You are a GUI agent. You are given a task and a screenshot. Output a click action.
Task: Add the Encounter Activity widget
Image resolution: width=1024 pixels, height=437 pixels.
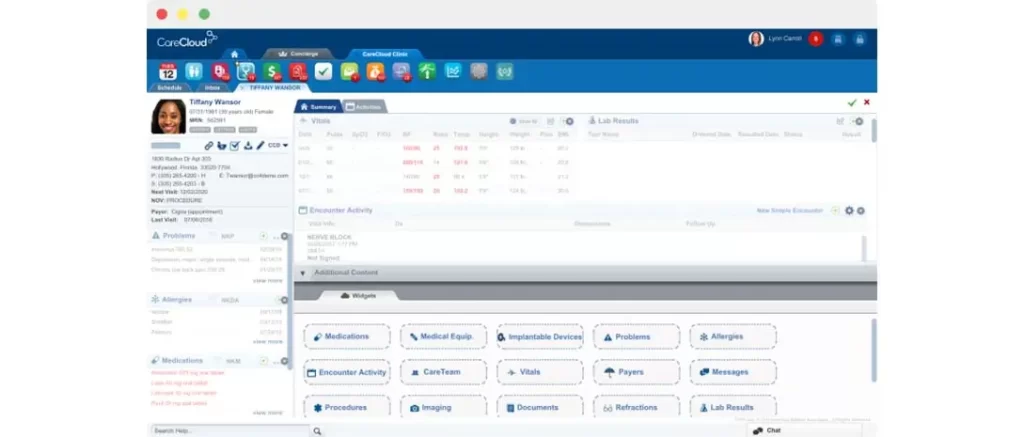point(347,372)
